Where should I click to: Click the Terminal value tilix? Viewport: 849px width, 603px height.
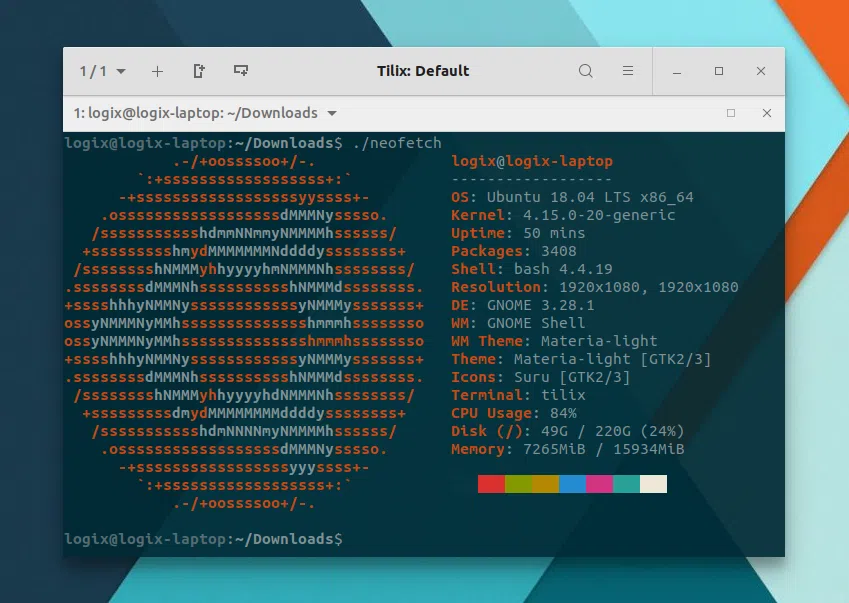tap(563, 395)
